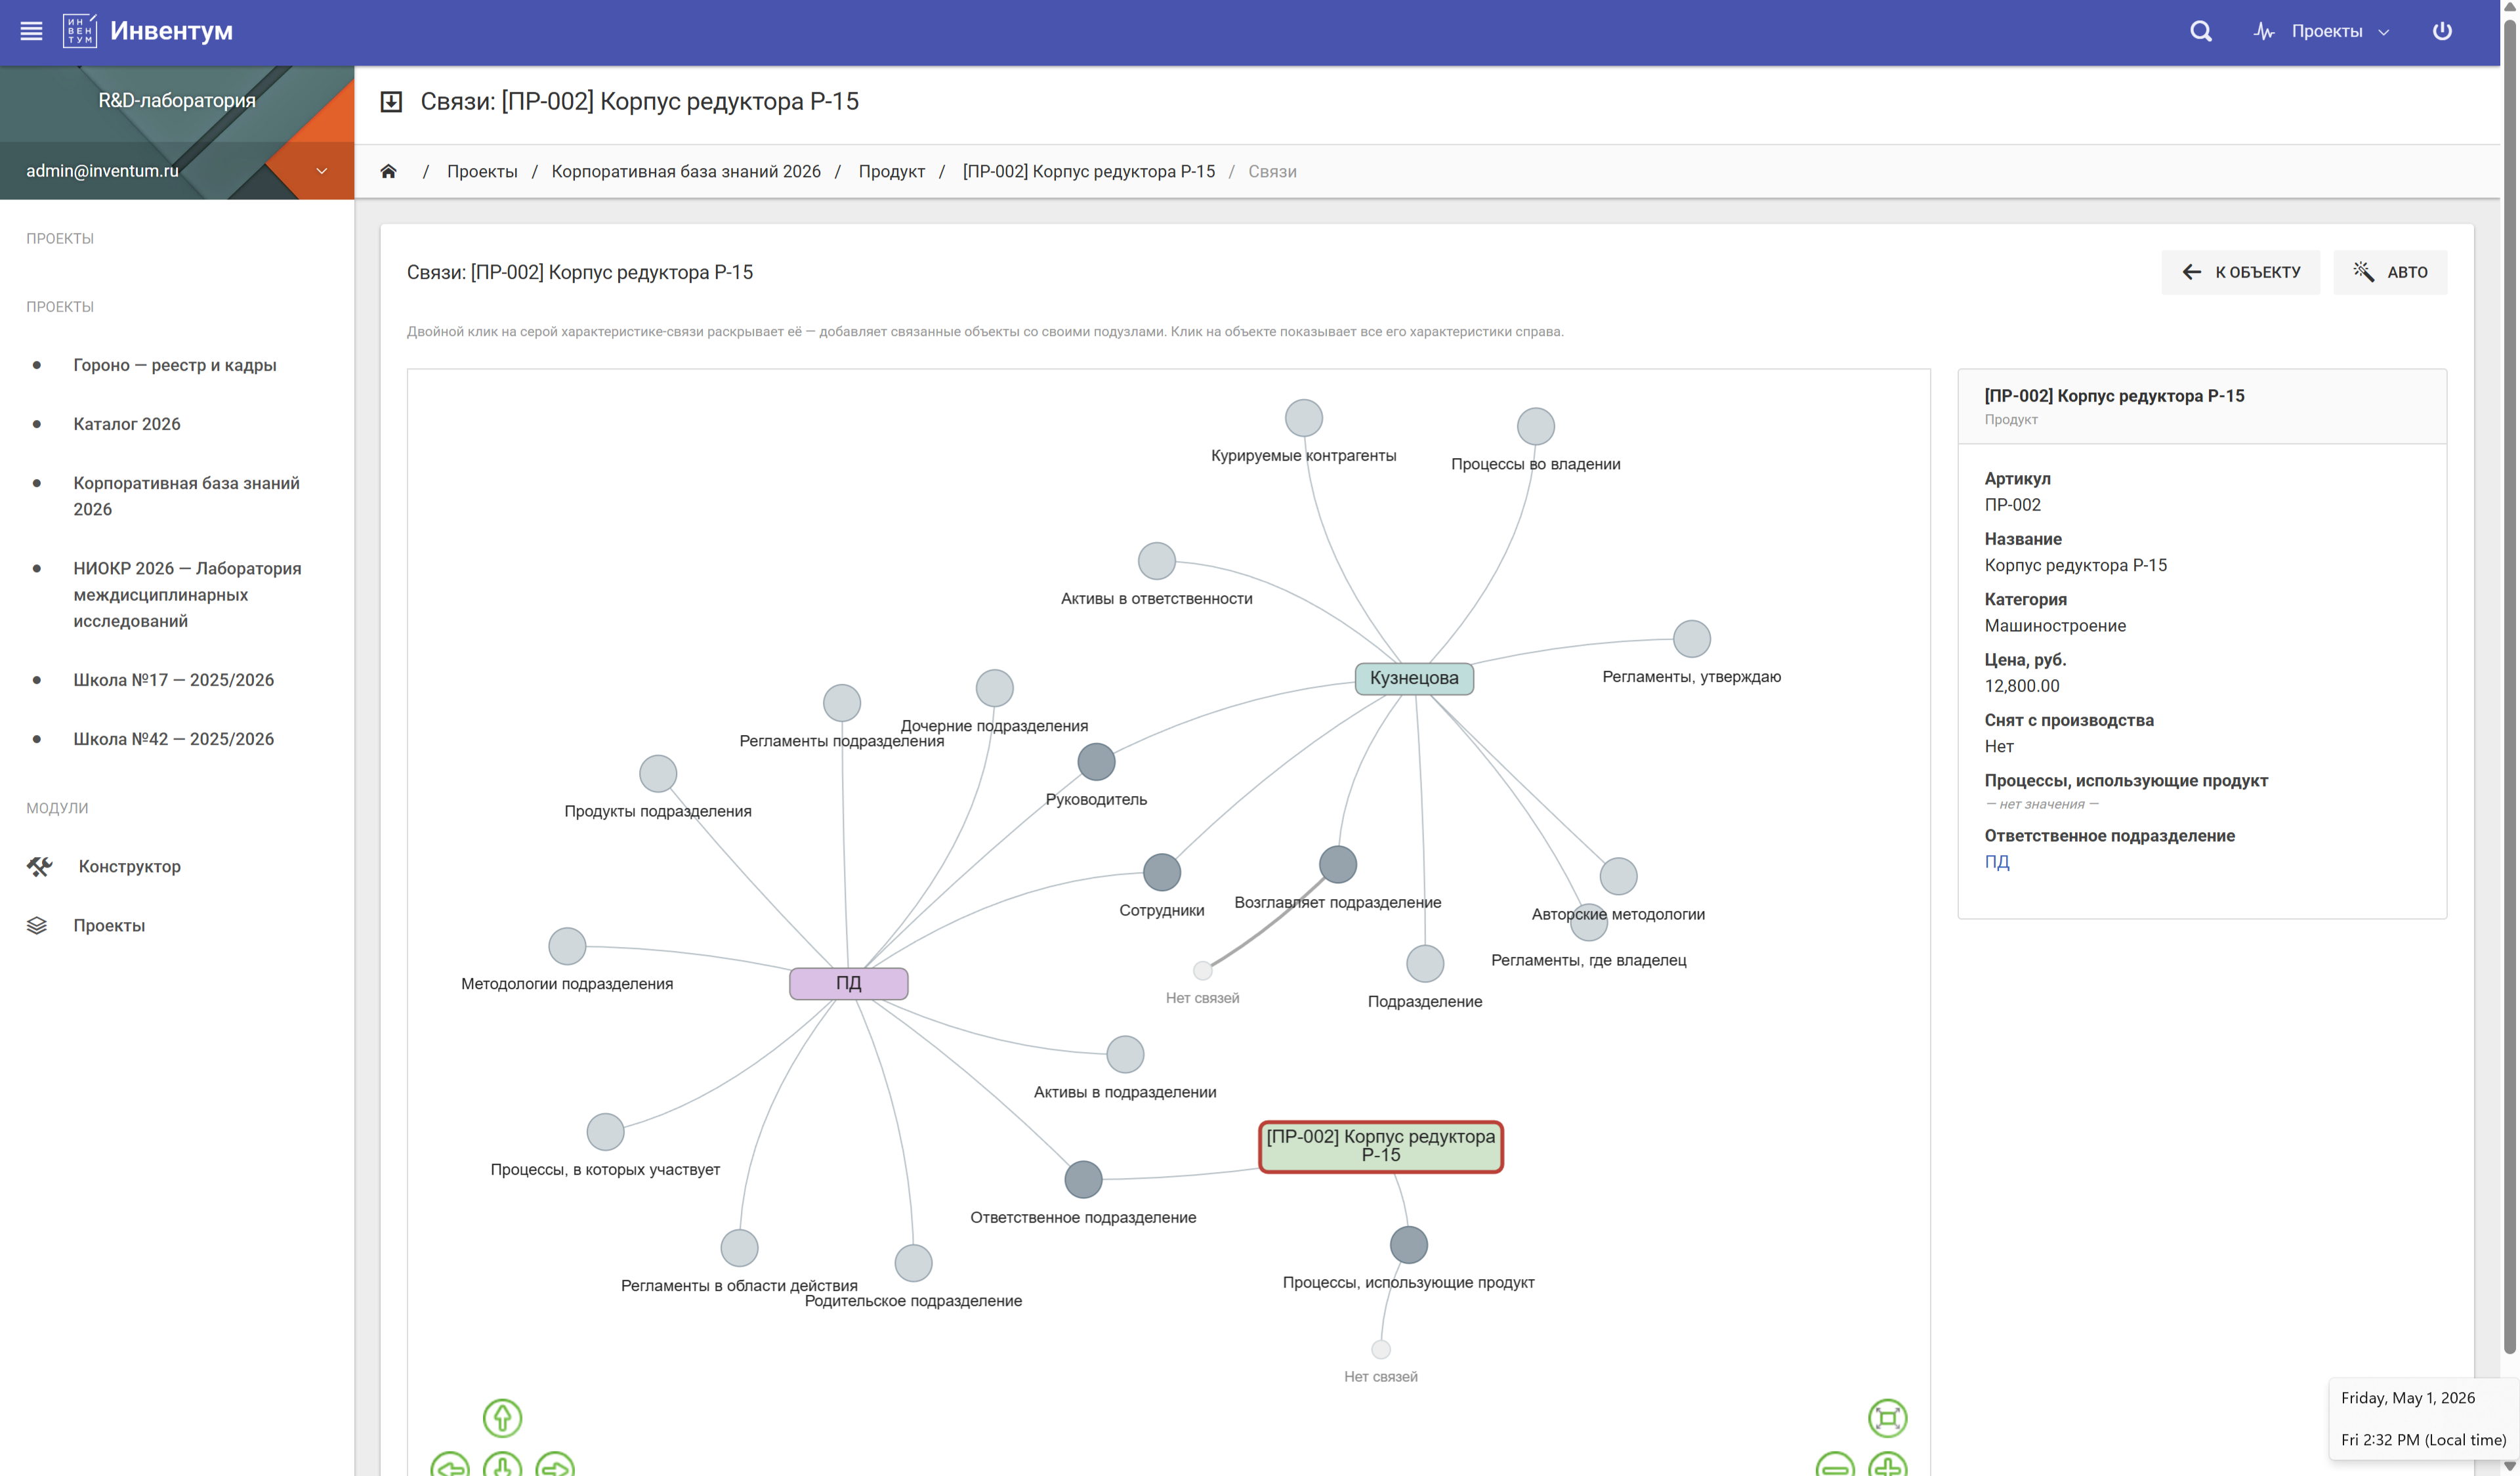Click the Родительское подразделение relation node
The height and width of the screenshot is (1476, 2520).
click(x=913, y=1263)
